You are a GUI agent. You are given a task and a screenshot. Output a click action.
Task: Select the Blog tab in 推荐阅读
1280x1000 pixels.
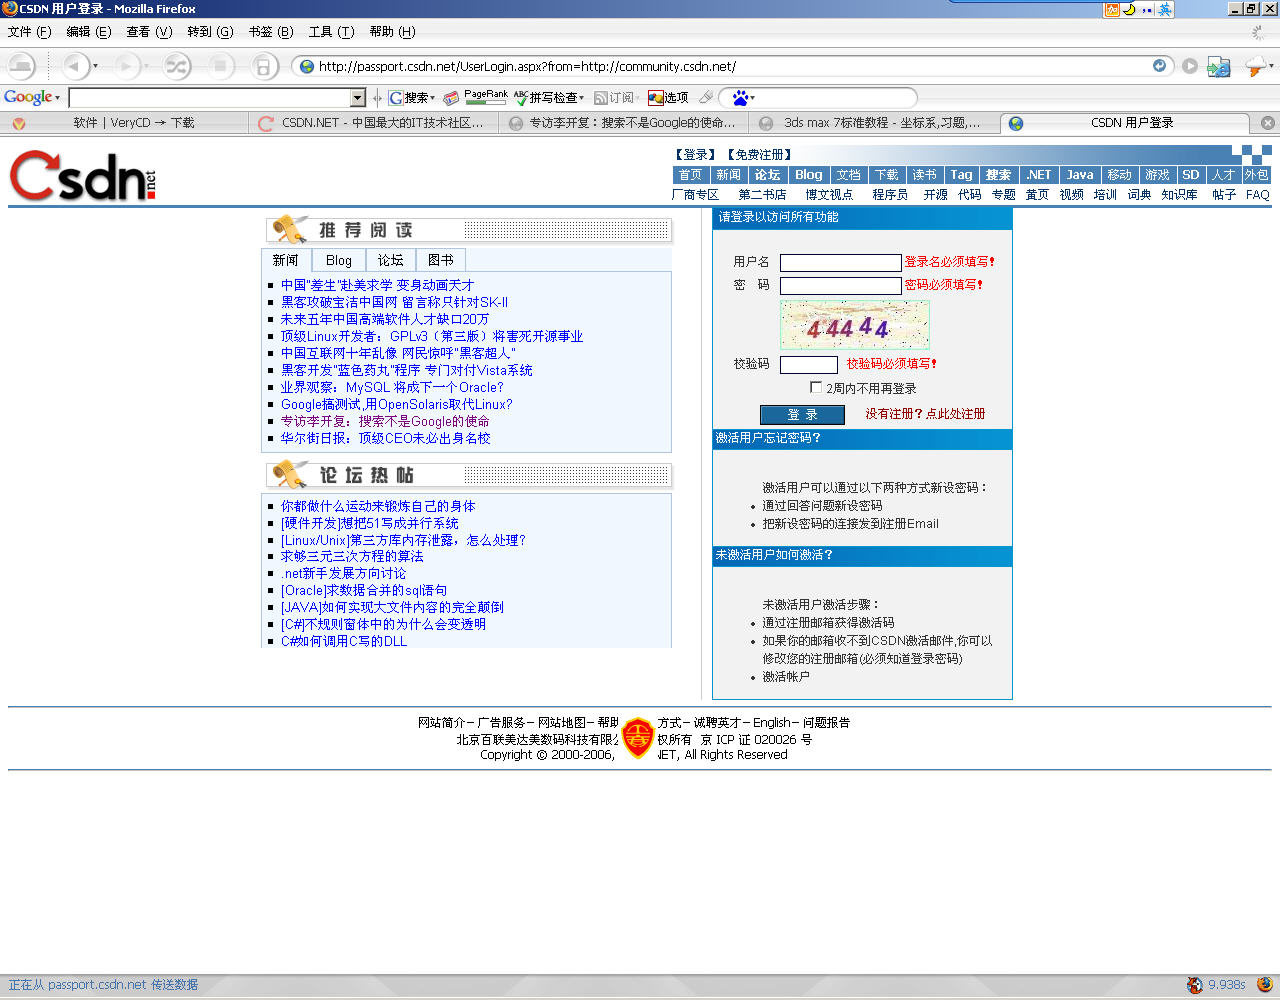[x=339, y=260]
